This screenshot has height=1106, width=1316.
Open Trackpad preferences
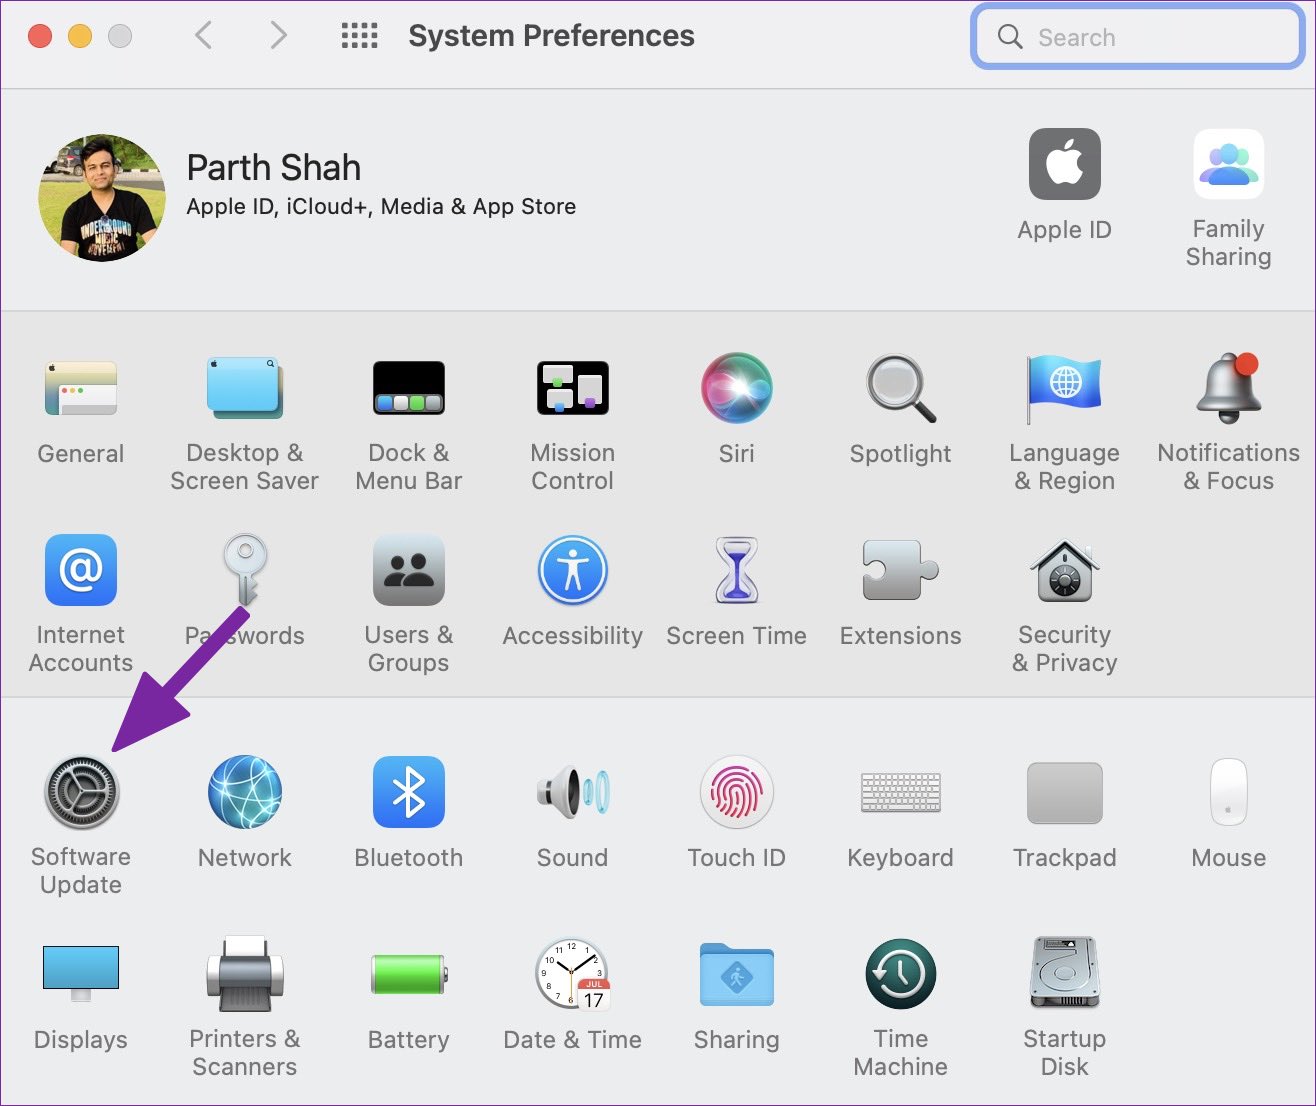tap(1065, 792)
